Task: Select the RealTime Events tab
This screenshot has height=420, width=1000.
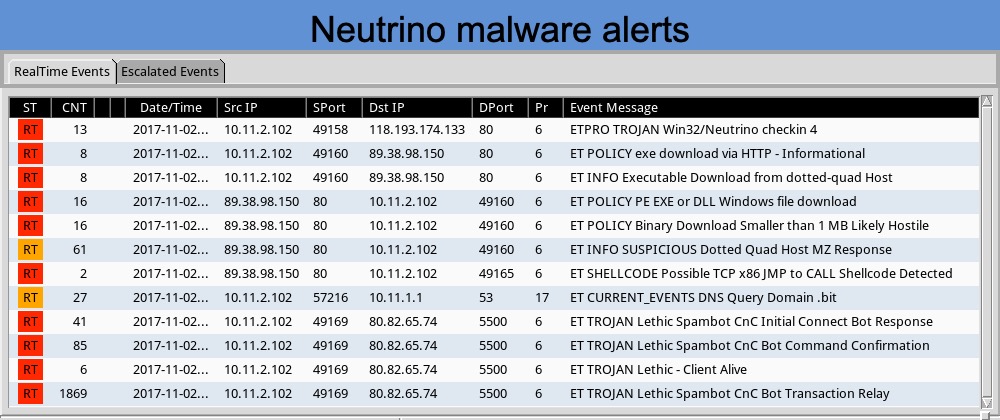Action: coord(62,71)
